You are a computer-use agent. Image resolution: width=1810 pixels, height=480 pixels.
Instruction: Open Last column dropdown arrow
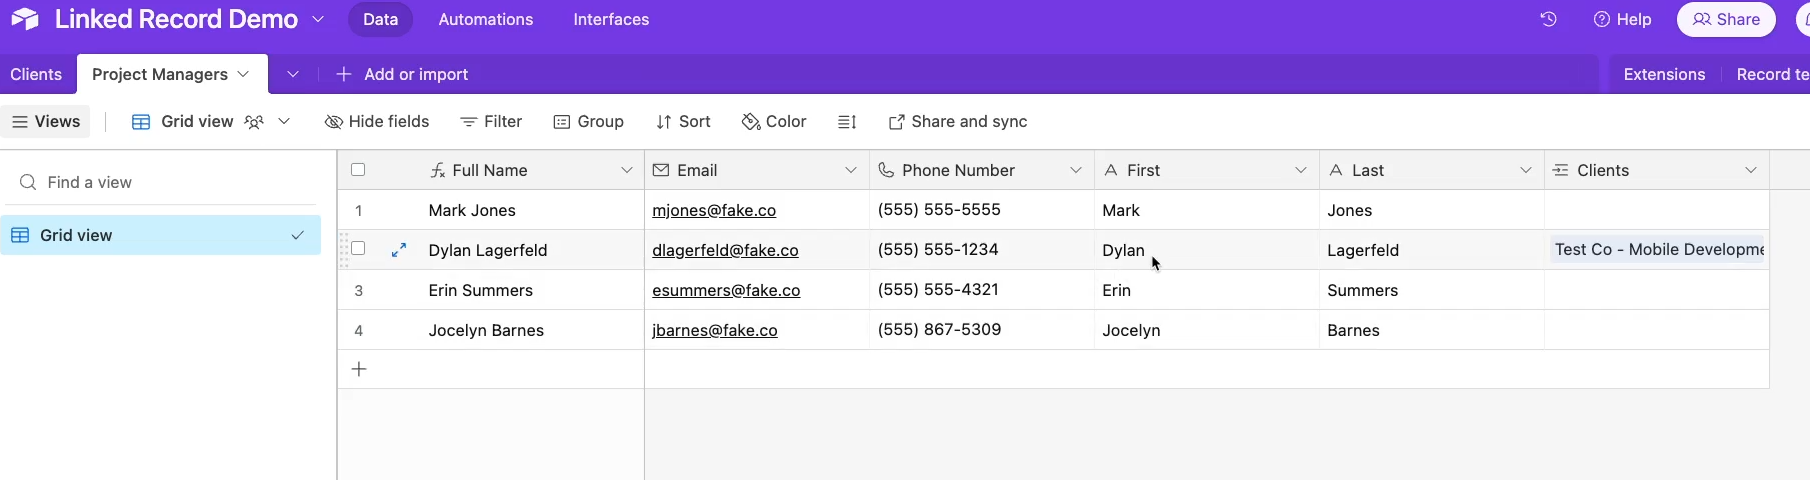[1526, 170]
